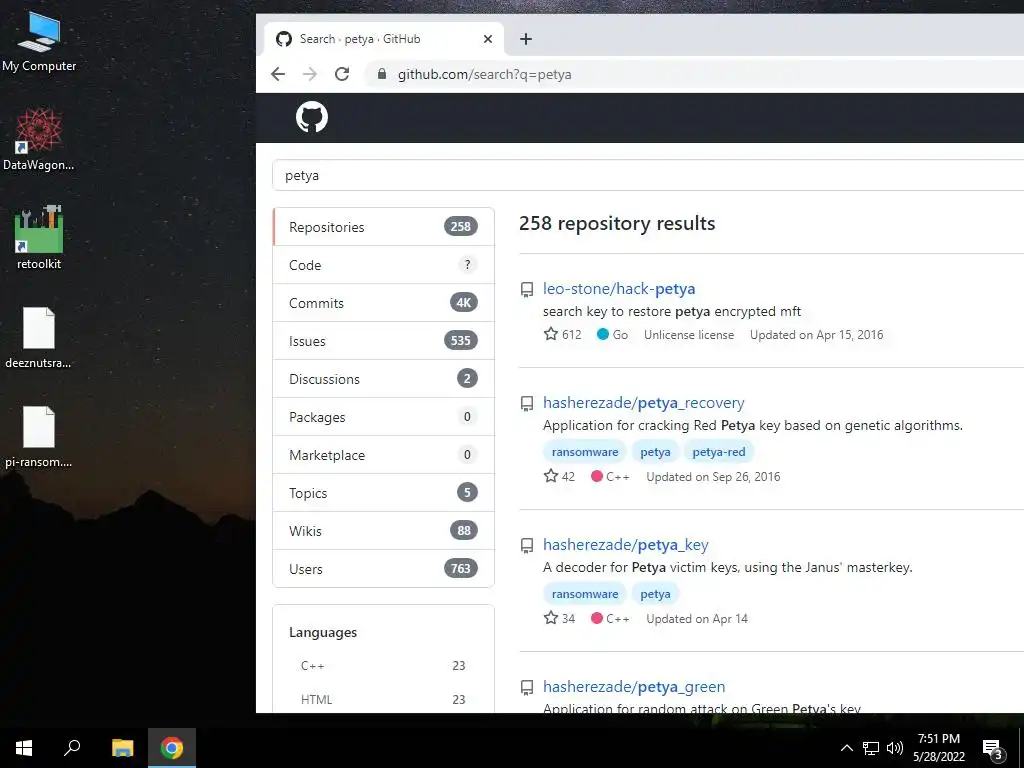Image resolution: width=1024 pixels, height=768 pixels.
Task: Click network tray icon
Action: [x=871, y=748]
